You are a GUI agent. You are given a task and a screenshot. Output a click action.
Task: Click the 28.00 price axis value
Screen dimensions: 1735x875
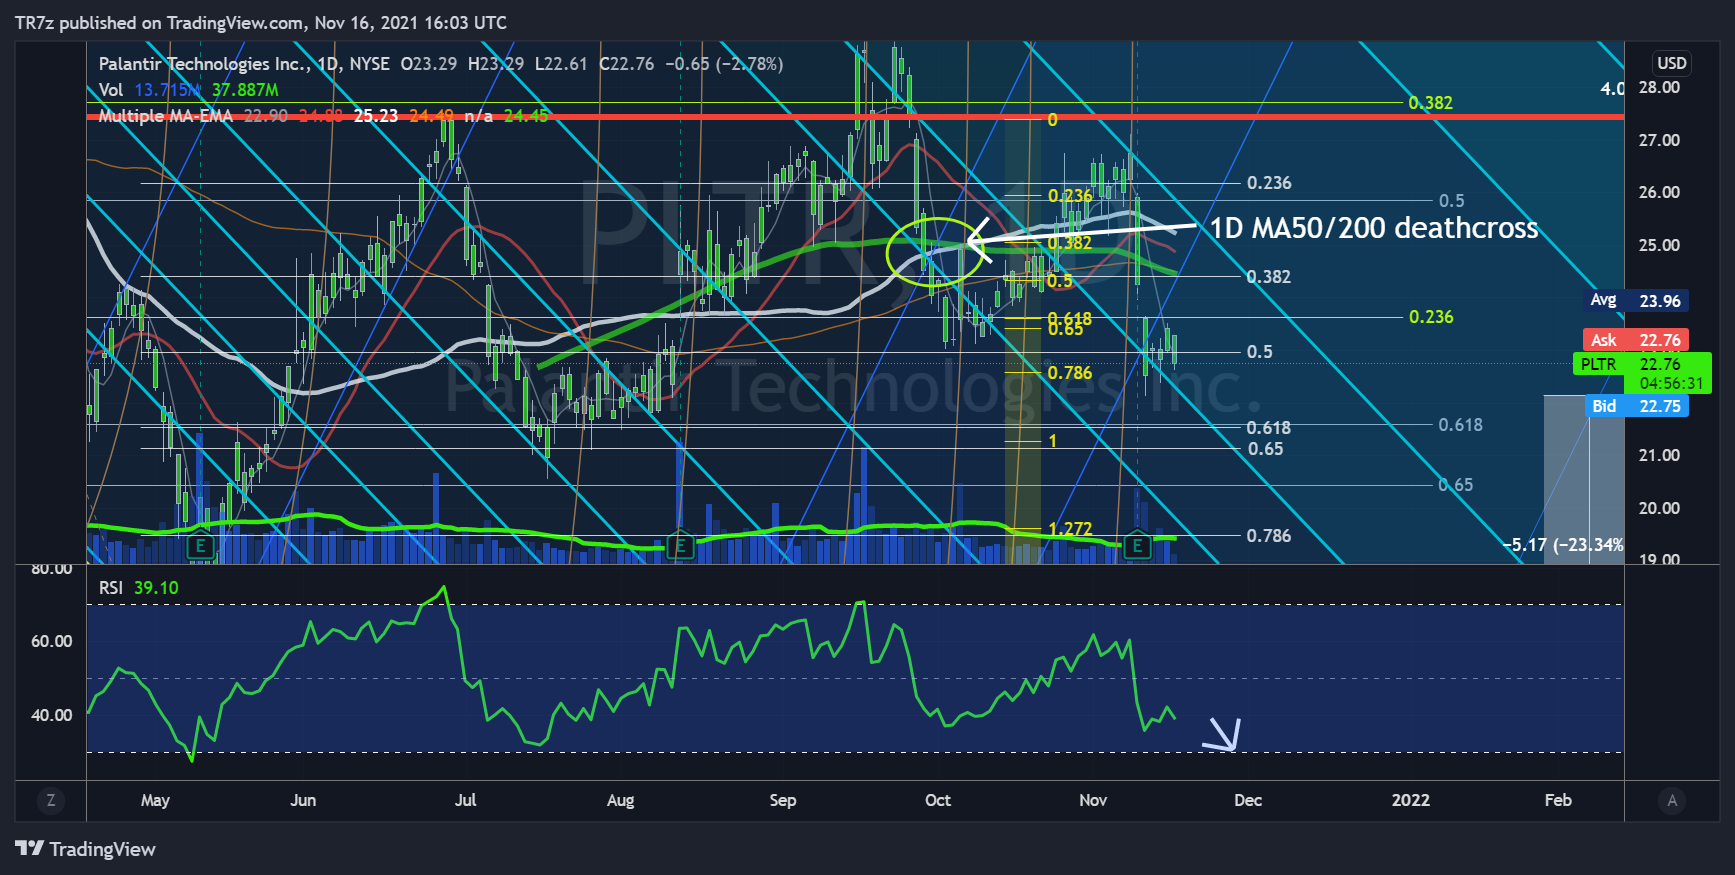pyautogui.click(x=1659, y=88)
